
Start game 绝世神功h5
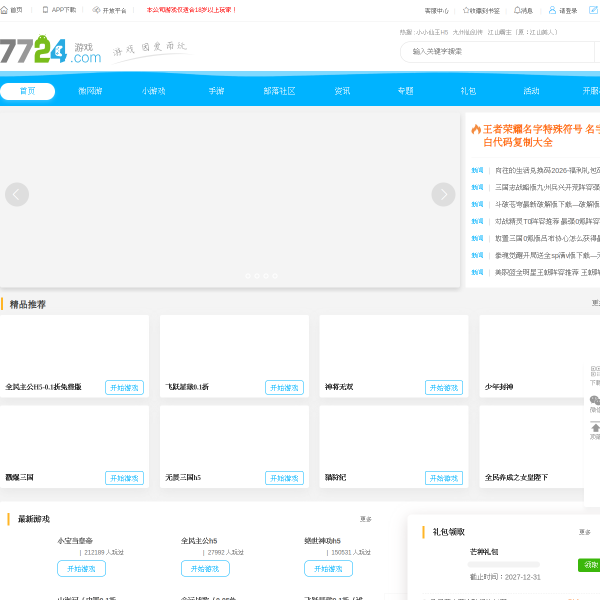coord(328,569)
